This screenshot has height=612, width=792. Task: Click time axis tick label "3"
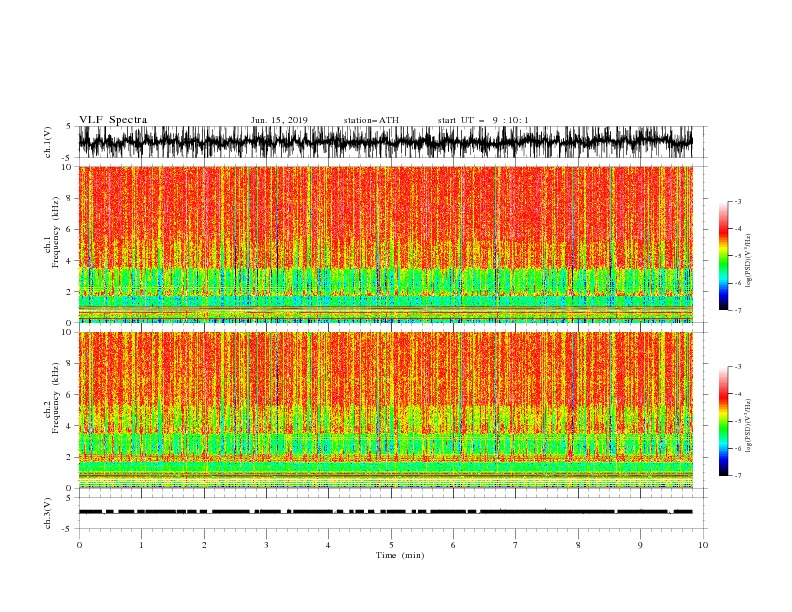(x=266, y=545)
